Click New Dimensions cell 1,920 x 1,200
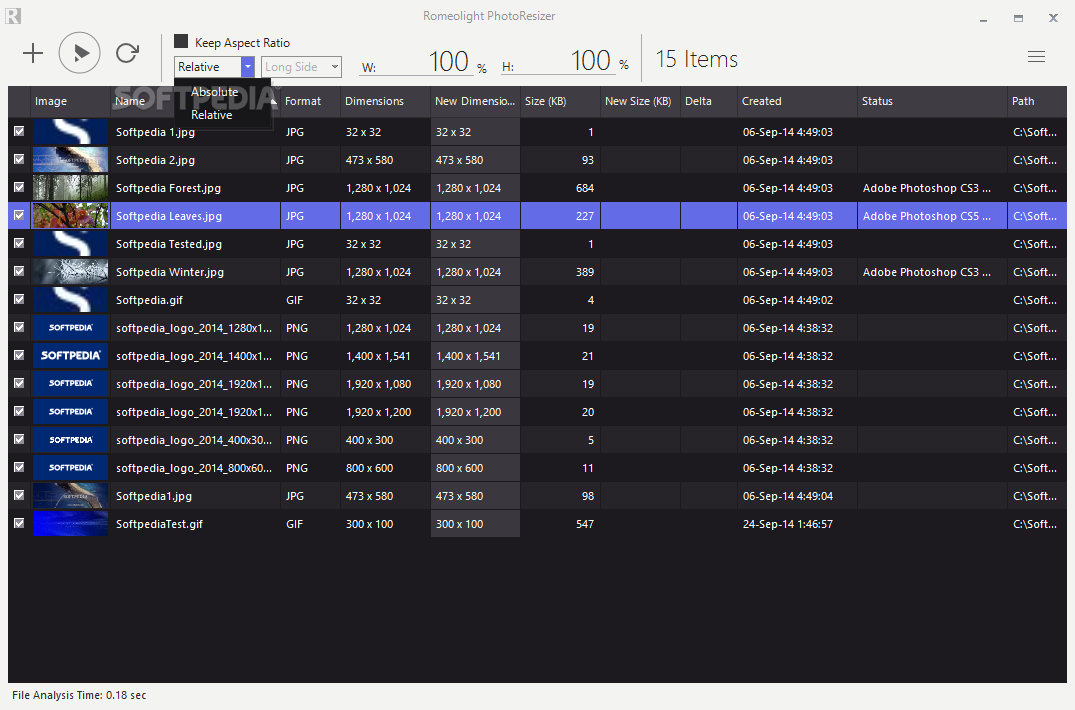Viewport: 1075px width, 710px height. click(x=475, y=412)
